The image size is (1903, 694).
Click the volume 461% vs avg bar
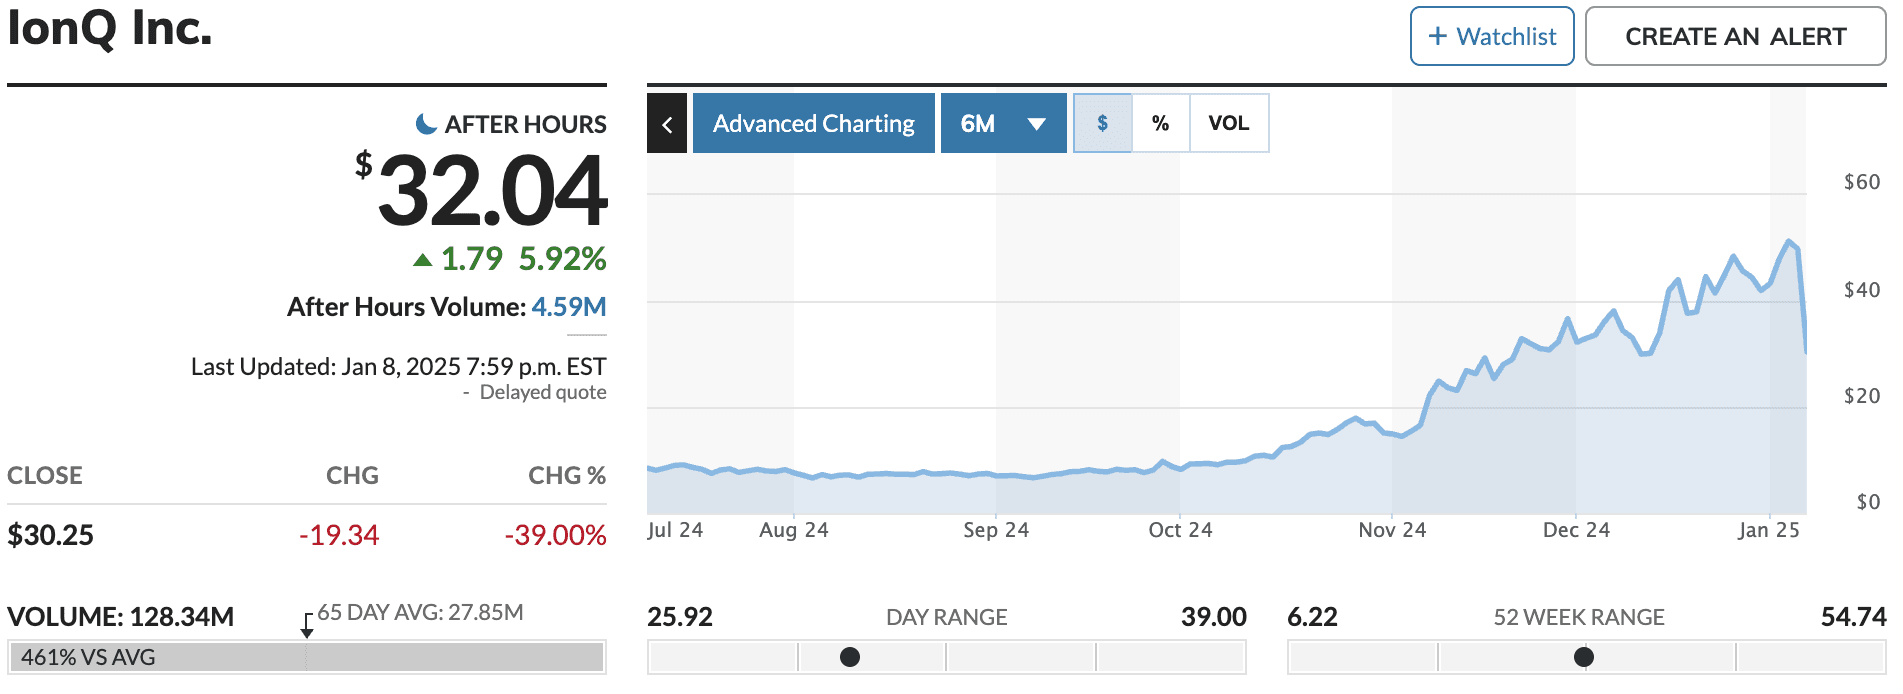tap(306, 657)
